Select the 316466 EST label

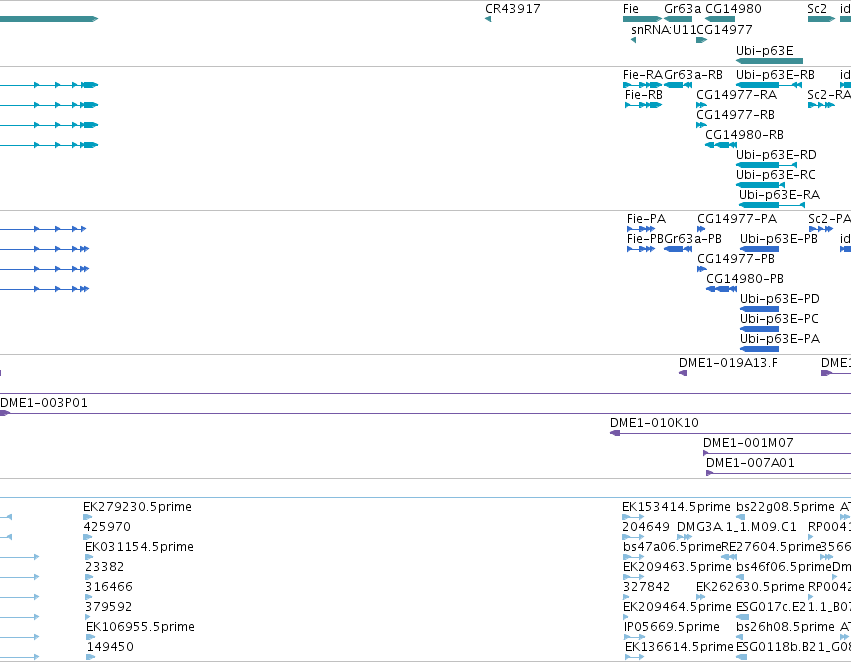click(109, 588)
